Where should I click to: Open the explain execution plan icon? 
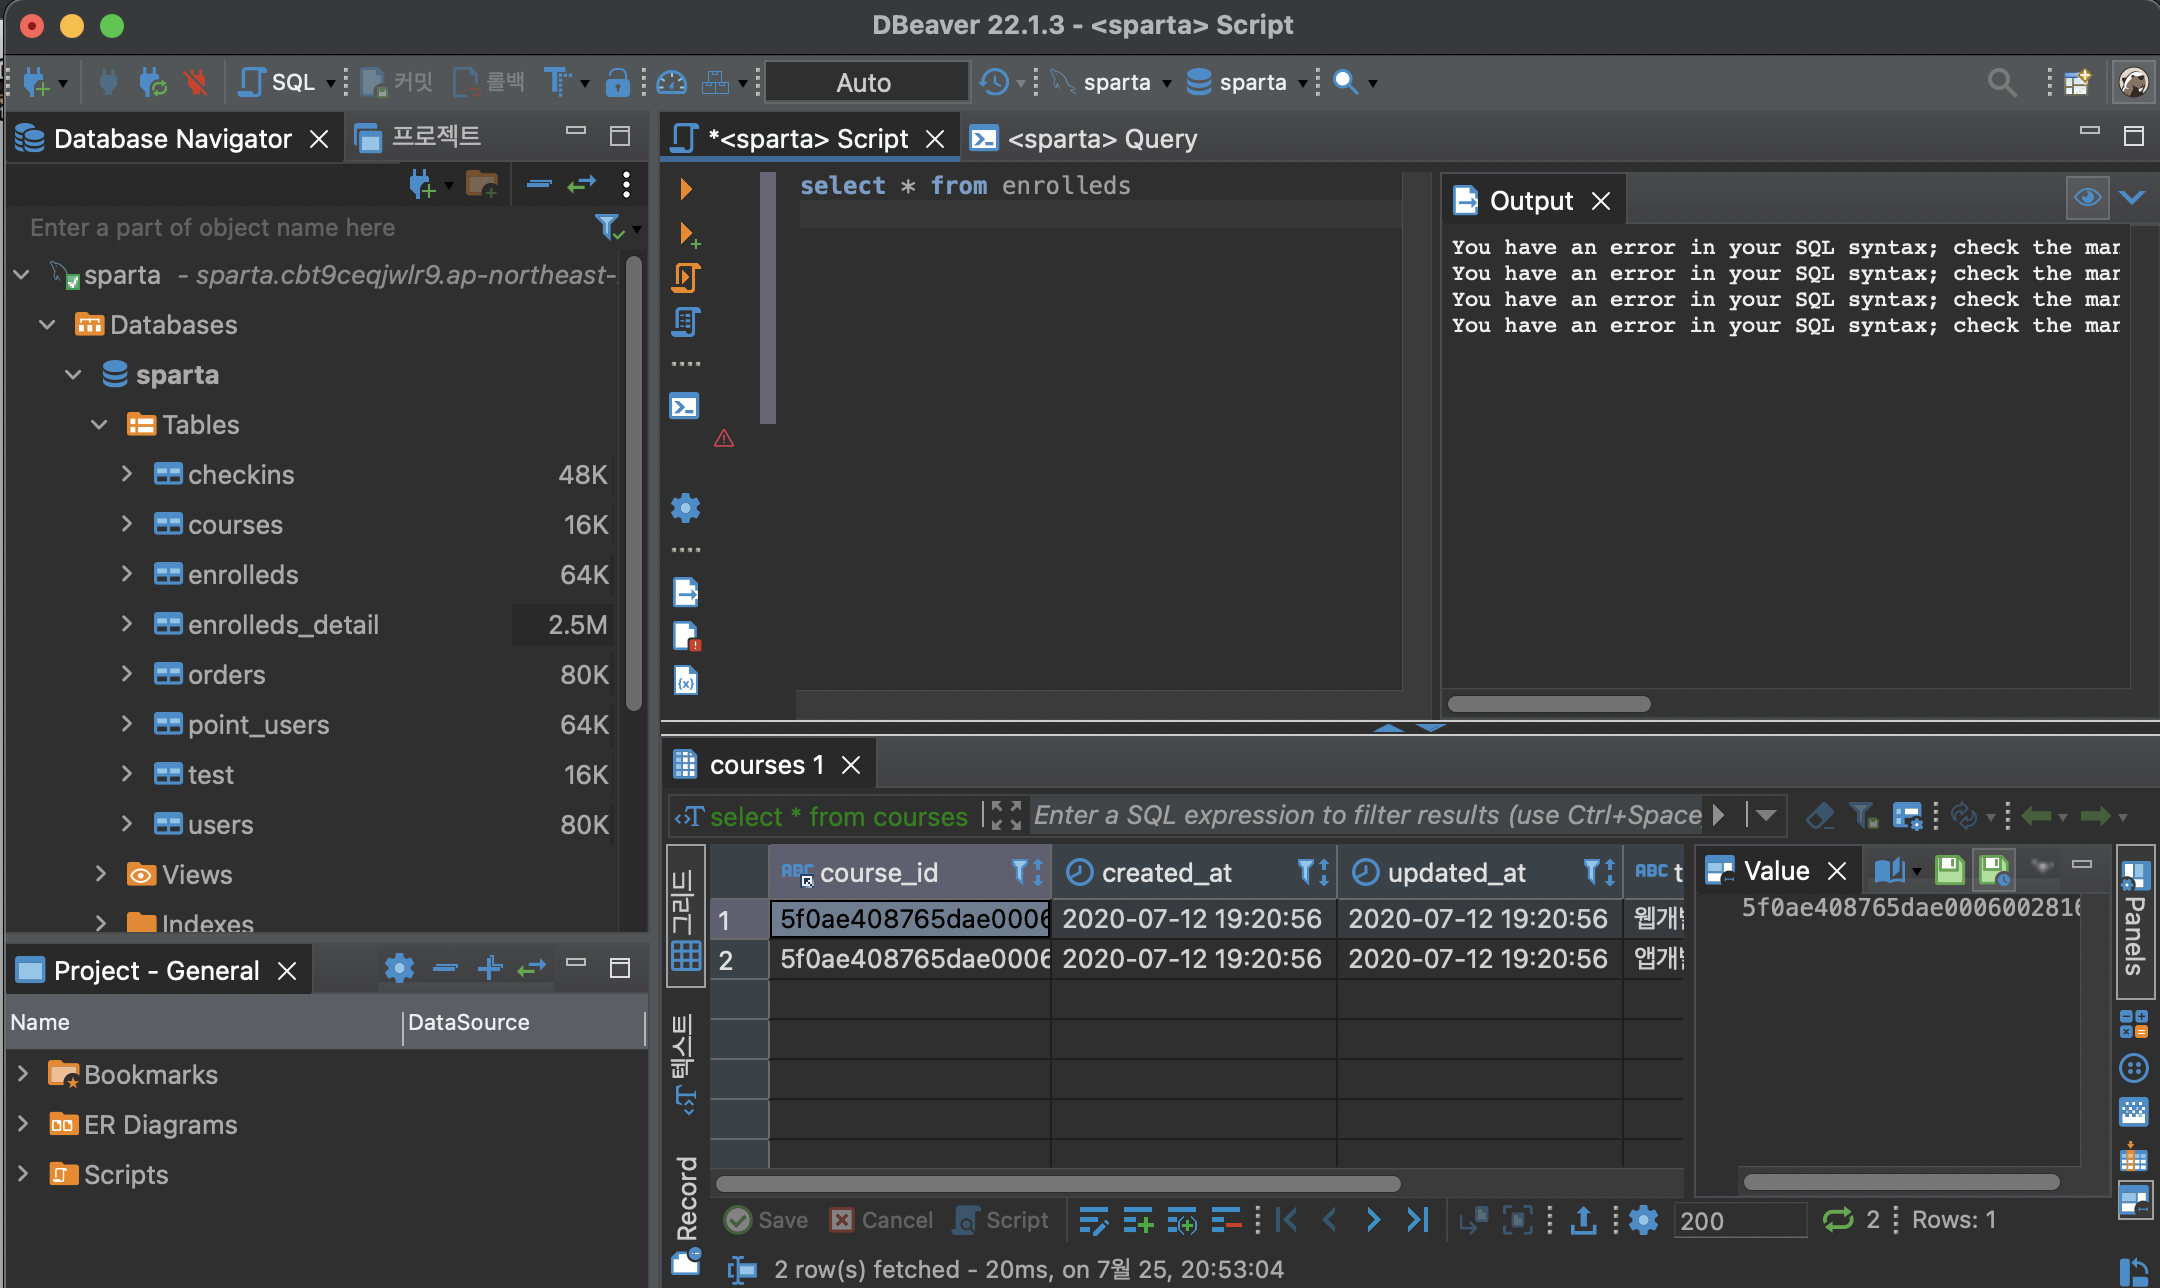click(686, 321)
